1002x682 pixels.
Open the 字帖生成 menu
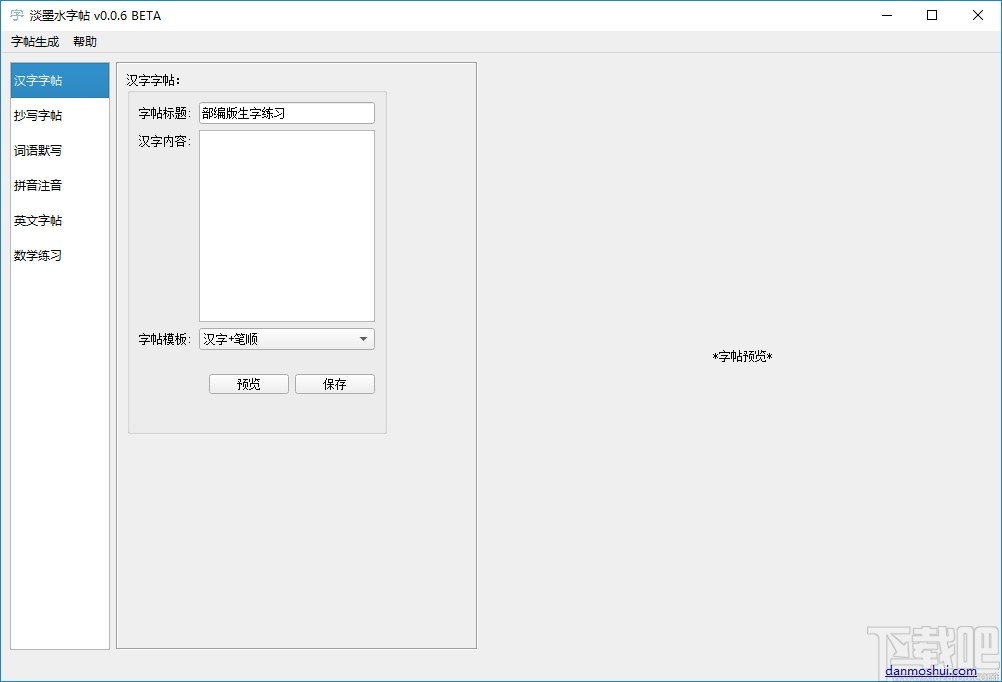pyautogui.click(x=35, y=42)
